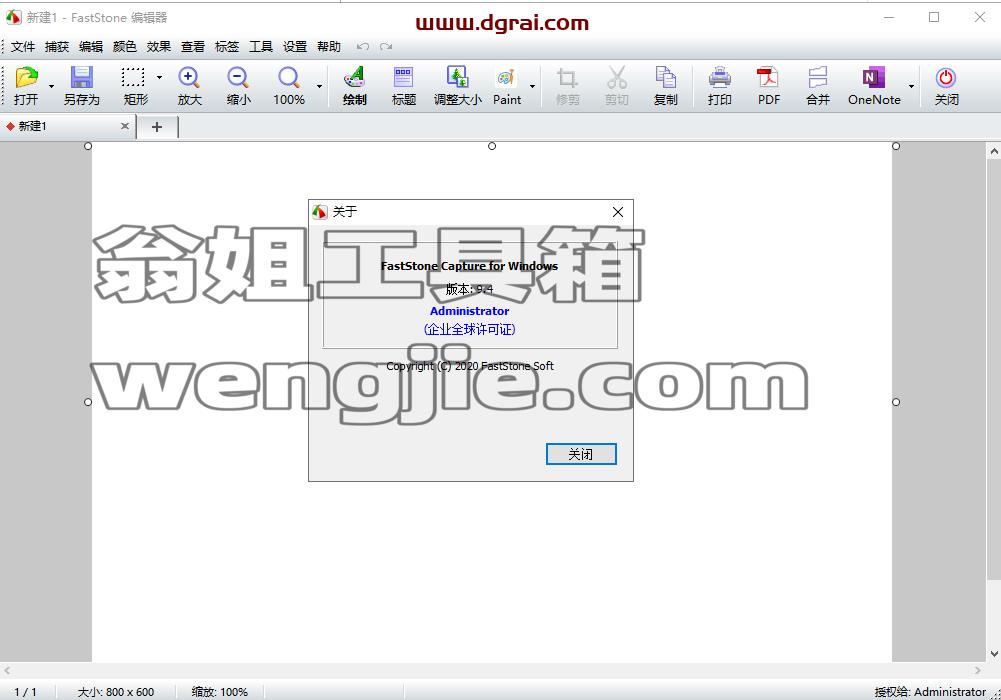Click the FastStone Capture for Windows title text
This screenshot has width=1001, height=700.
click(469, 266)
